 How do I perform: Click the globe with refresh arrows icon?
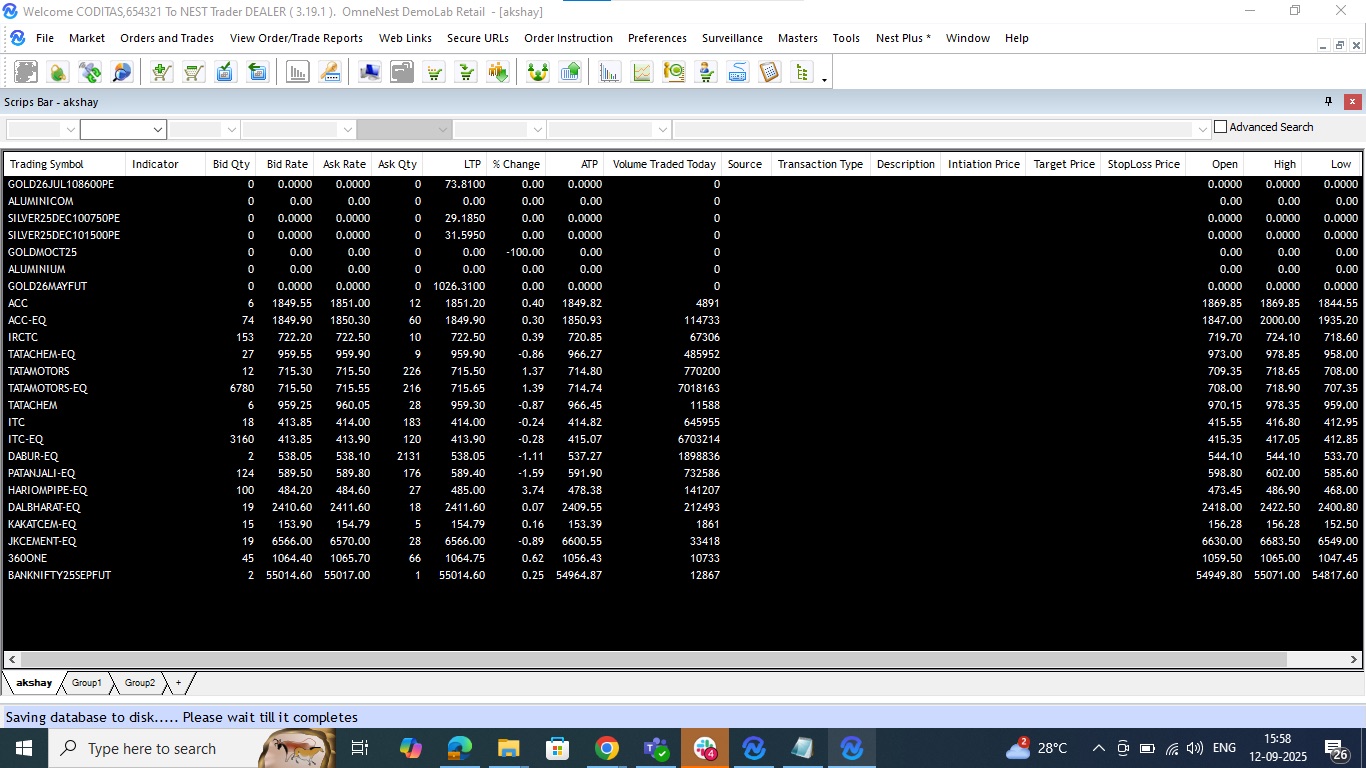pos(90,72)
